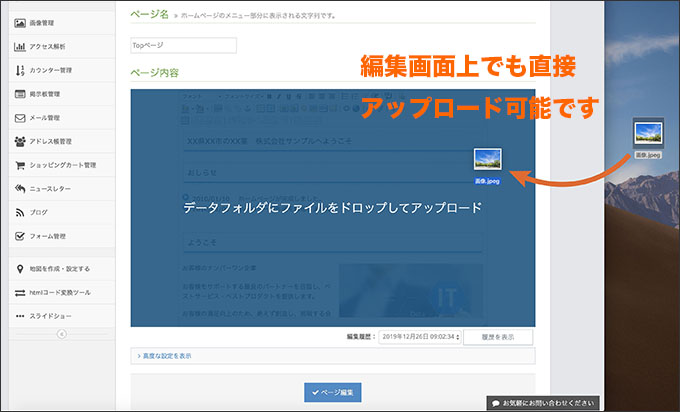Click the 地図を作成・設定する map pin icon
Viewport: 680px width, 412px height.
tap(20, 269)
